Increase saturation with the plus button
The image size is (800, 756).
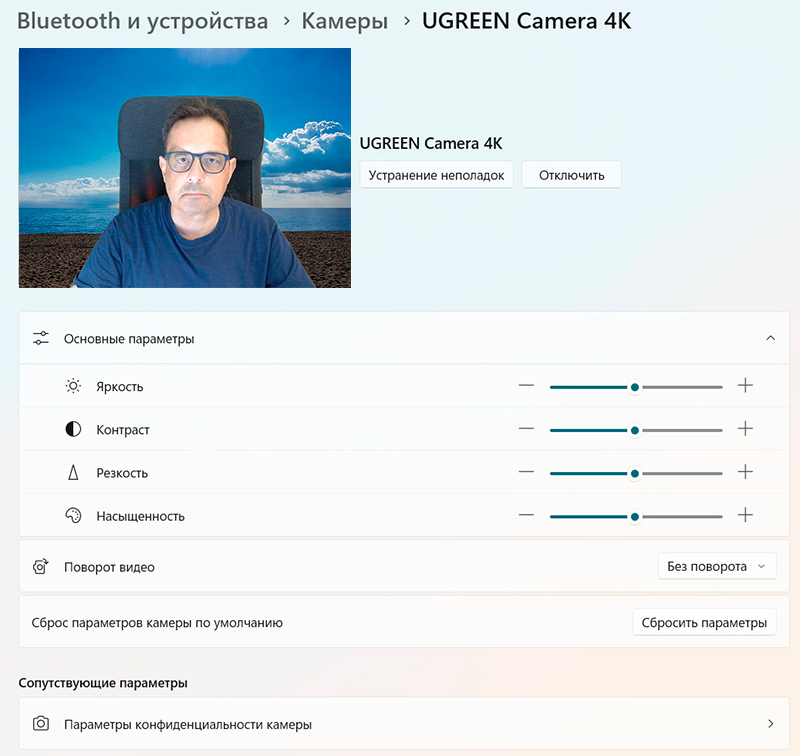745,516
